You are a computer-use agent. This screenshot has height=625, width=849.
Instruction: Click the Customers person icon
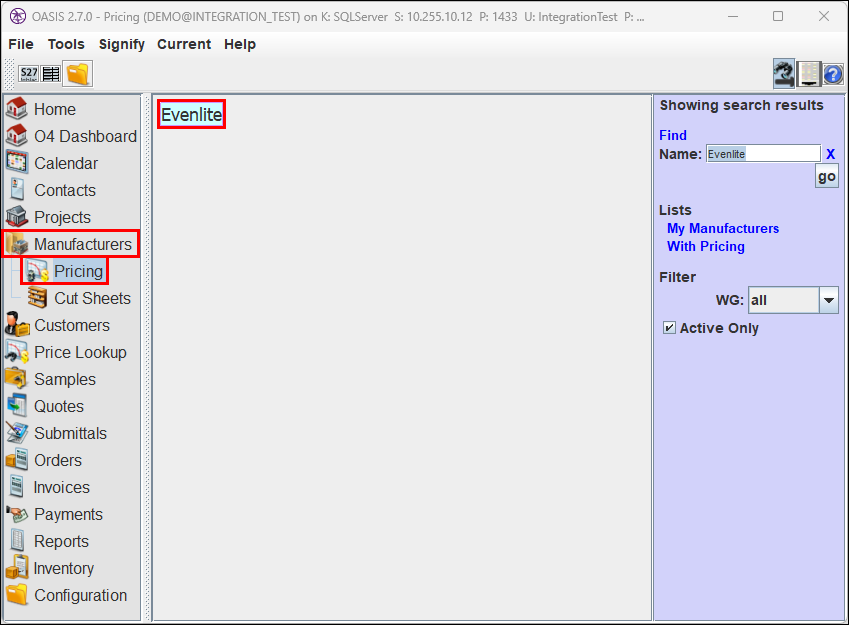(x=17, y=324)
